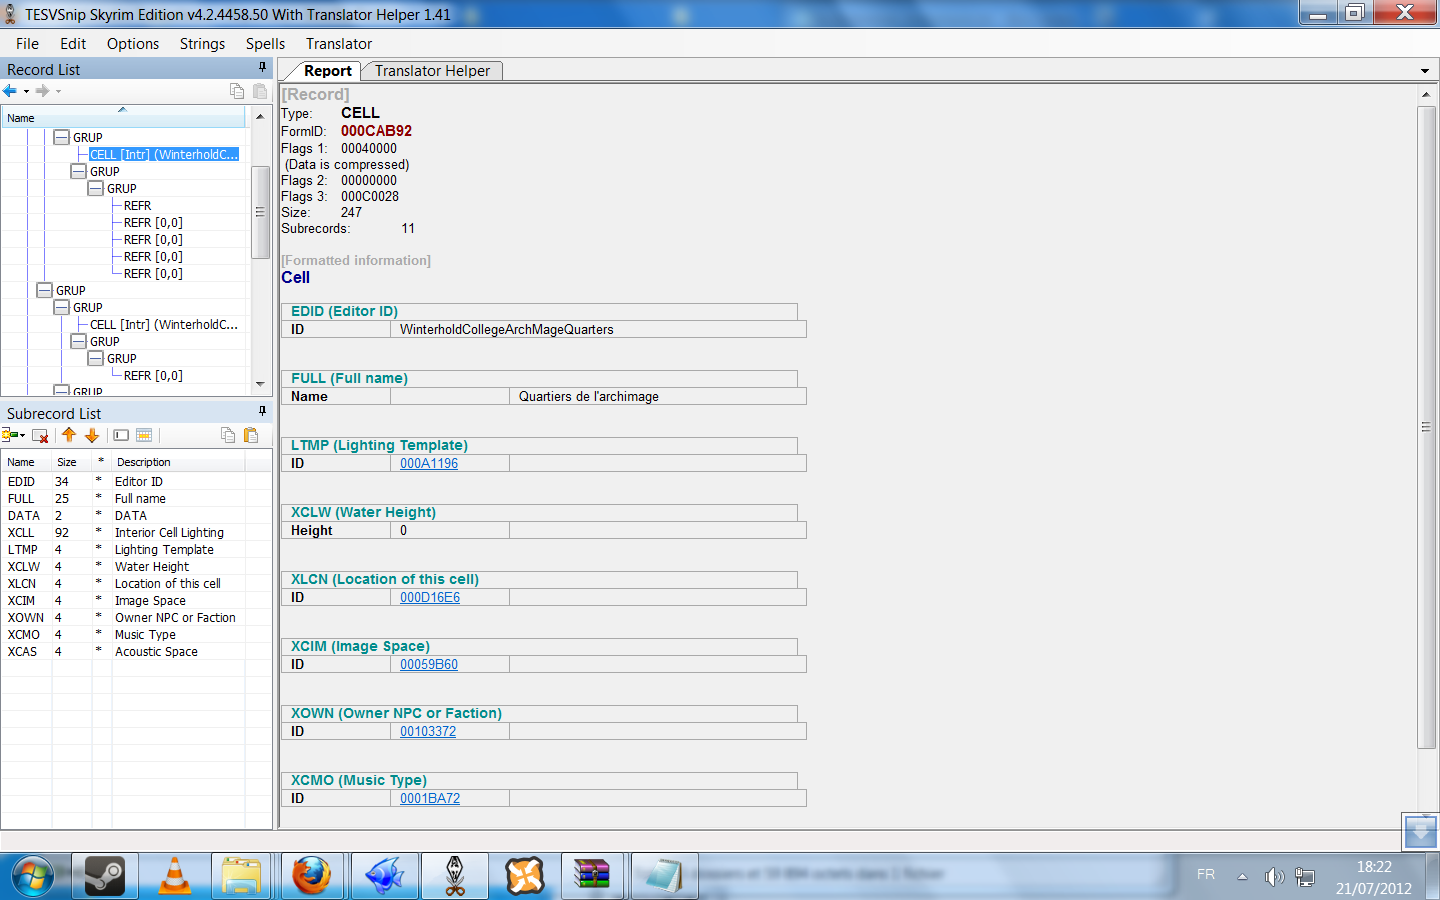Open the owner faction link 00103372
This screenshot has height=900, width=1440.
pyautogui.click(x=428, y=731)
